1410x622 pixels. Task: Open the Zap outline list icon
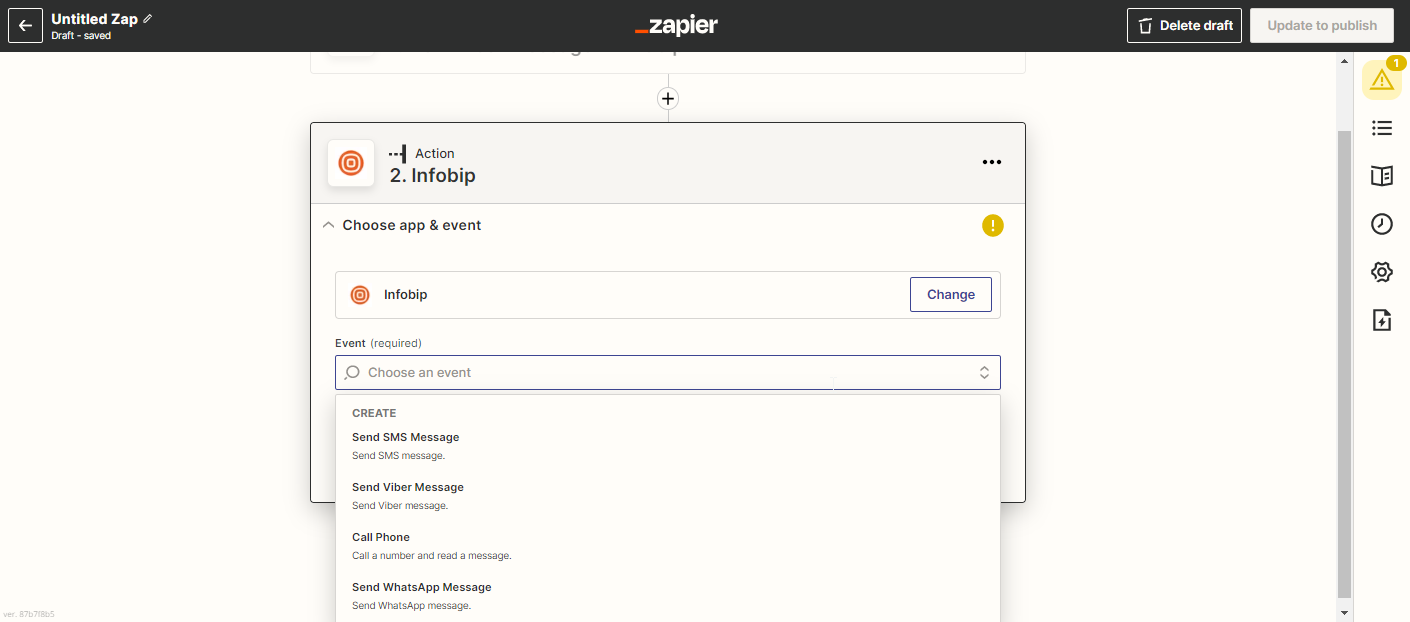tap(1381, 128)
